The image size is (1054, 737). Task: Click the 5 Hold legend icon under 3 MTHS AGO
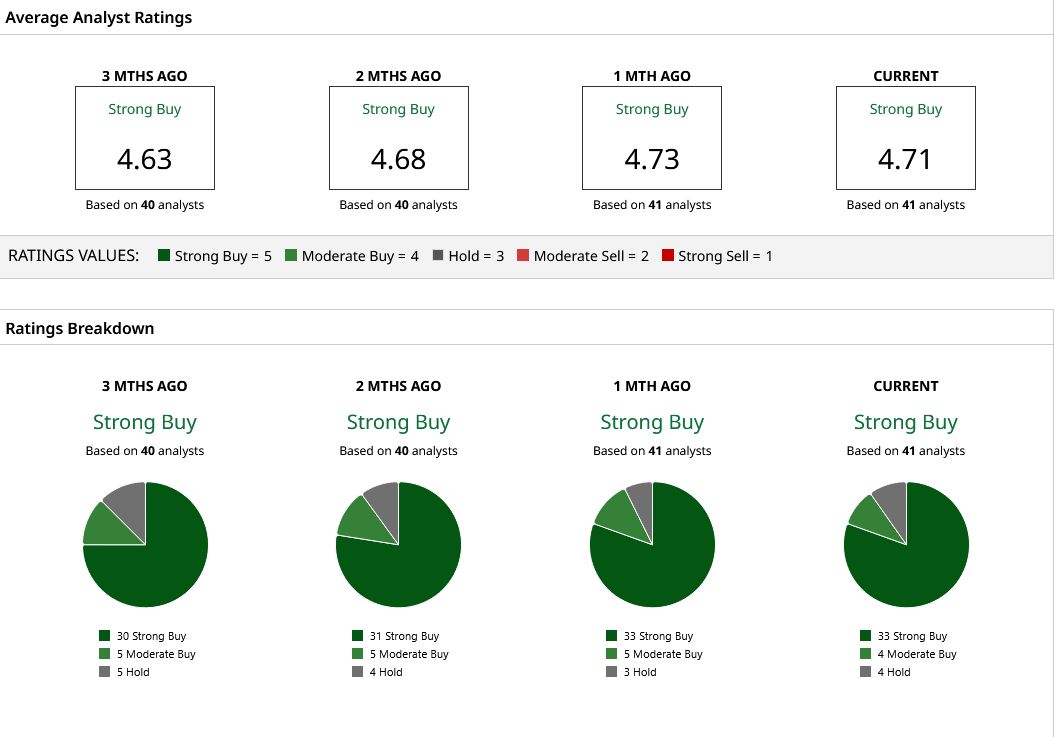(x=104, y=672)
